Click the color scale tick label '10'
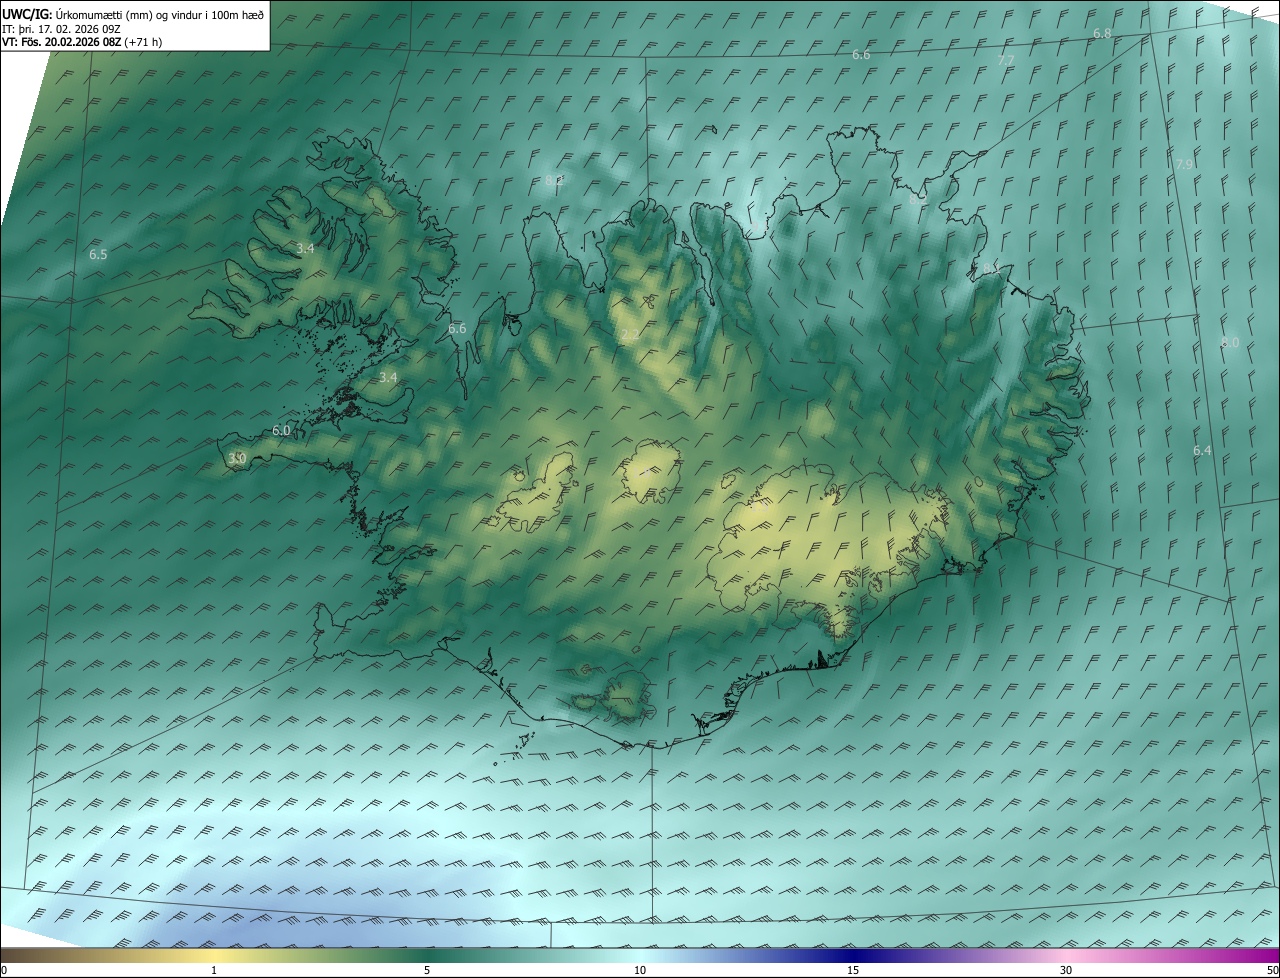1280x978 pixels. coord(640,970)
